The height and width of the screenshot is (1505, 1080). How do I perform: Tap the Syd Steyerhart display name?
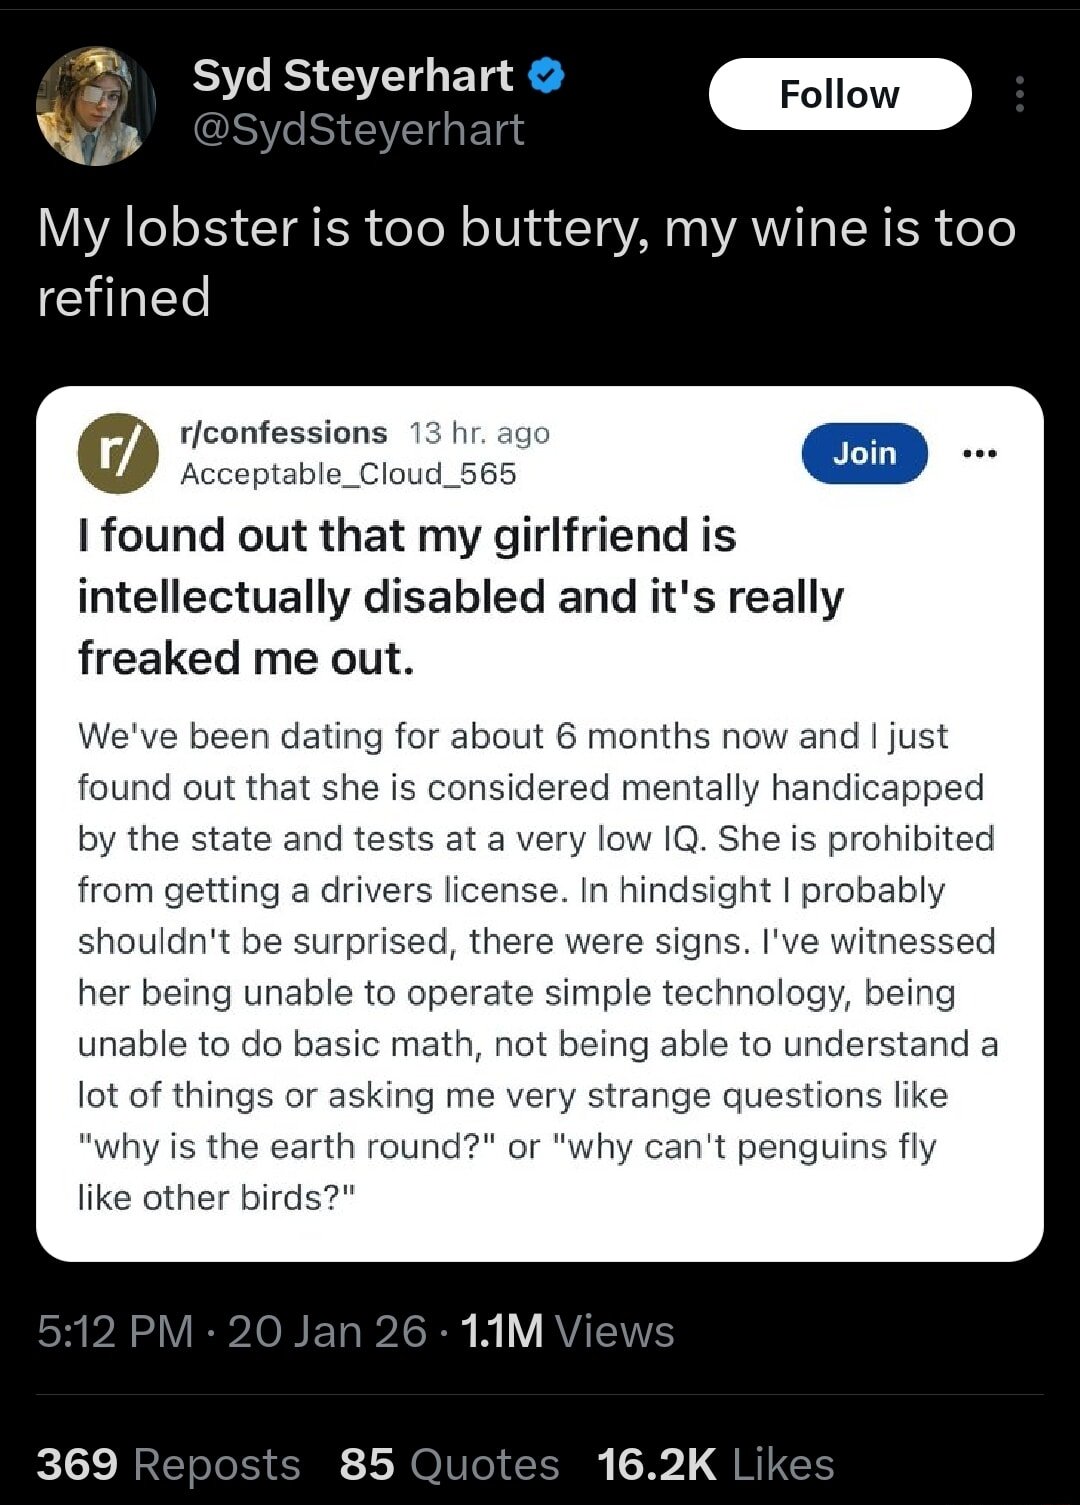(352, 76)
